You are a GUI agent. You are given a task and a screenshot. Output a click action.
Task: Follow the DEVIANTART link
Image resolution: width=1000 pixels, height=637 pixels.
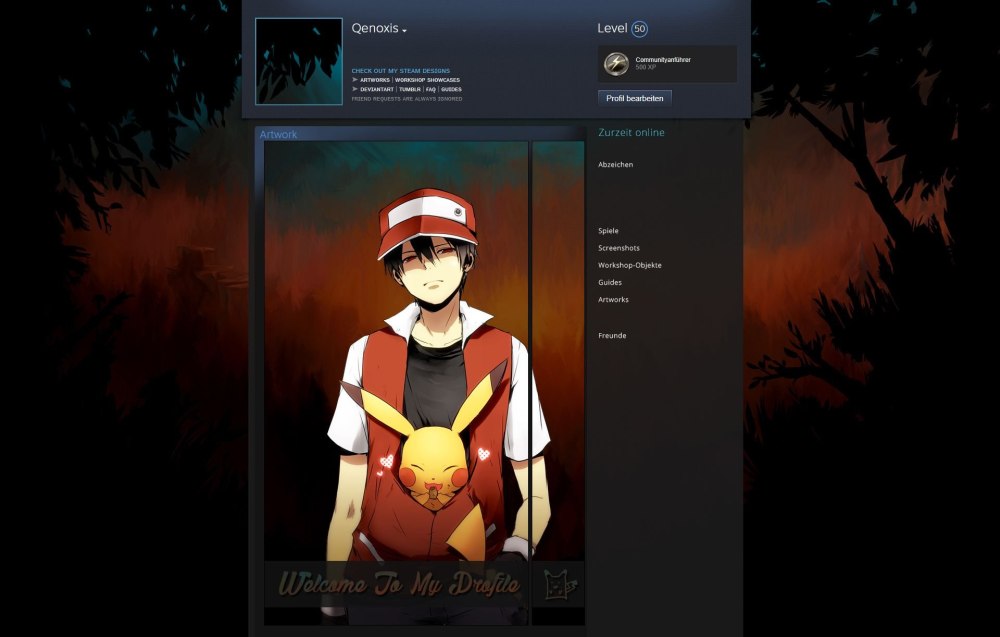coord(376,89)
